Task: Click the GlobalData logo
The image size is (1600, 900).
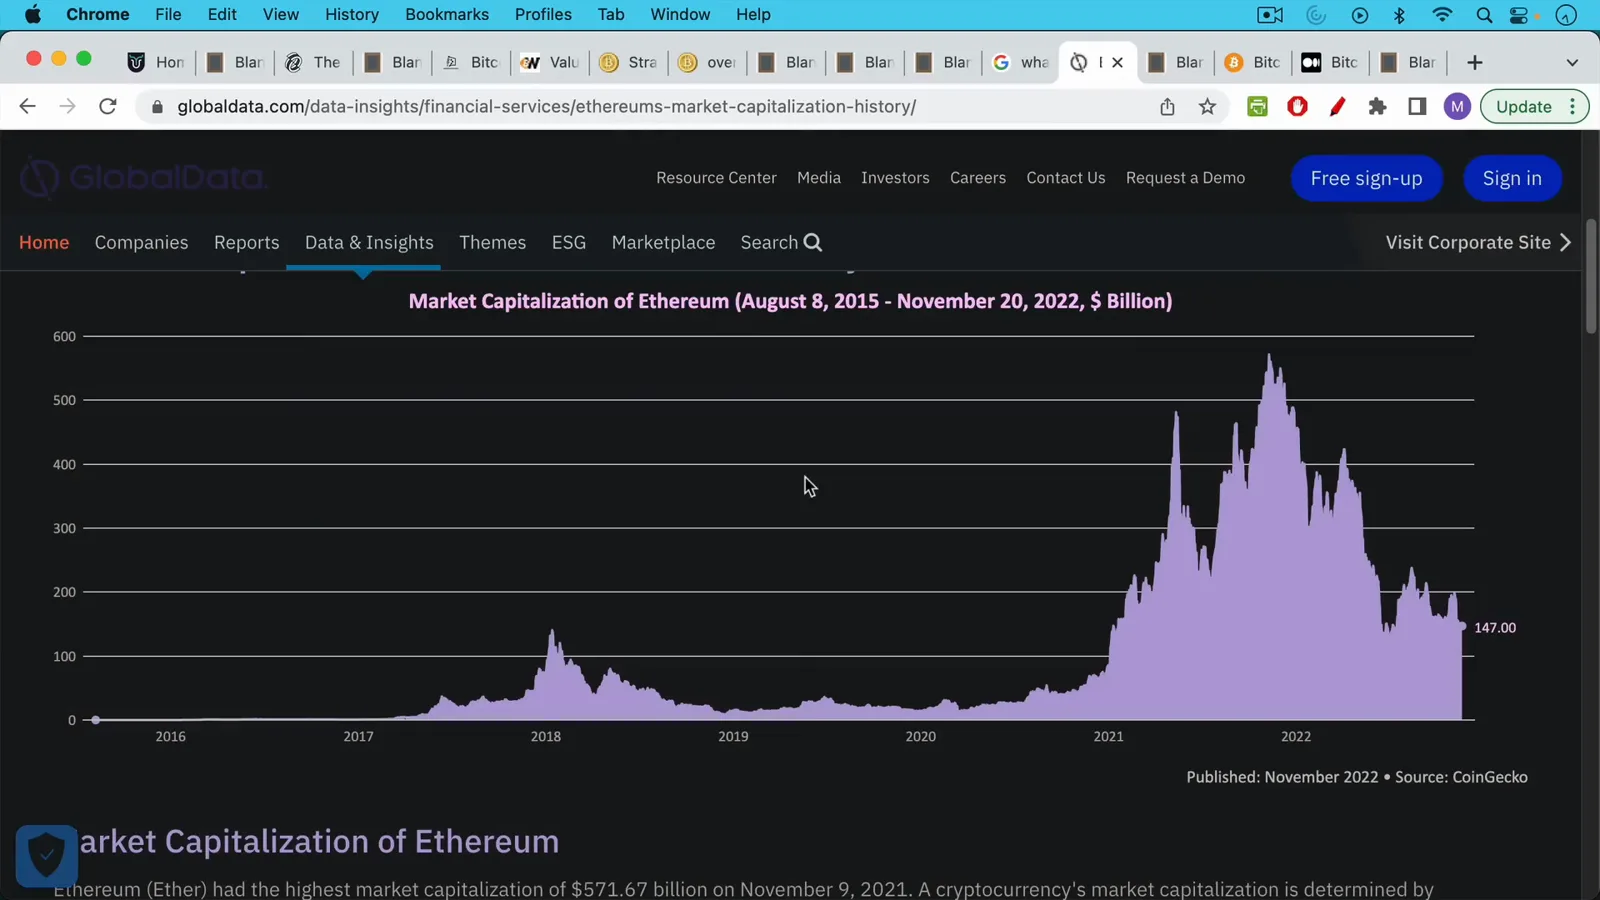Action: pos(143,178)
